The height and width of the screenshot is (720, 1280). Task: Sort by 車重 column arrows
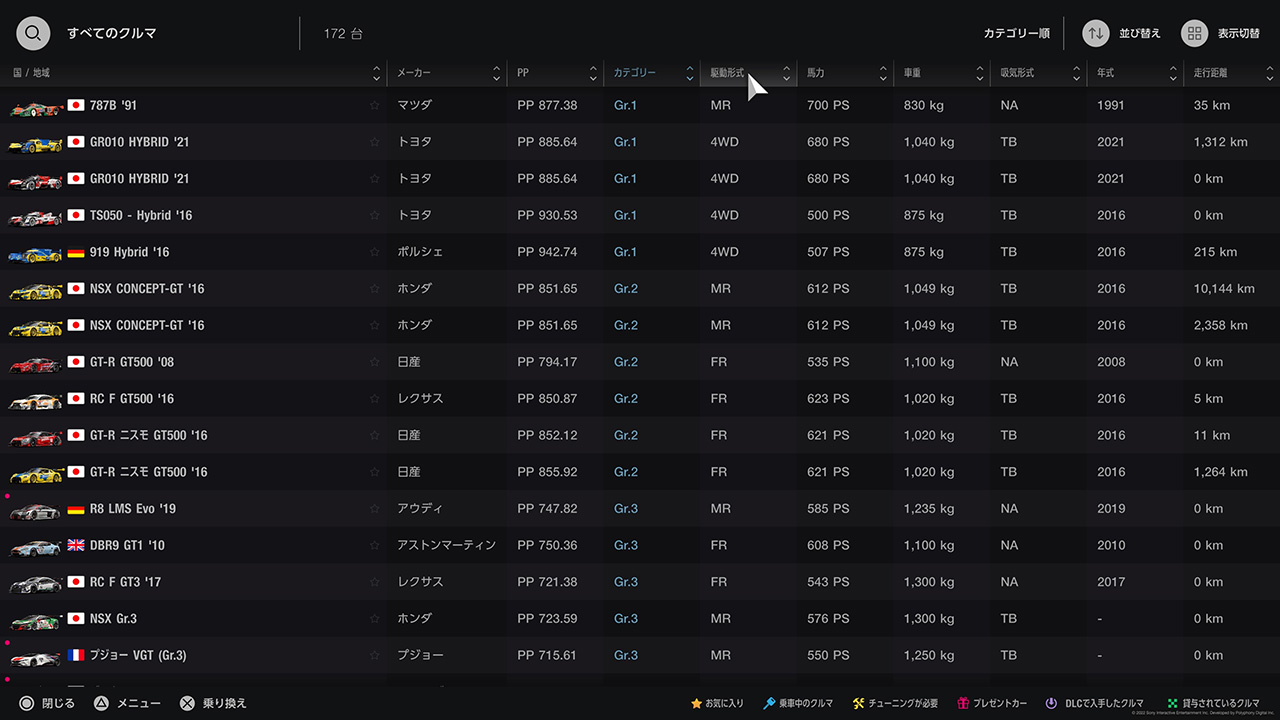(x=979, y=73)
